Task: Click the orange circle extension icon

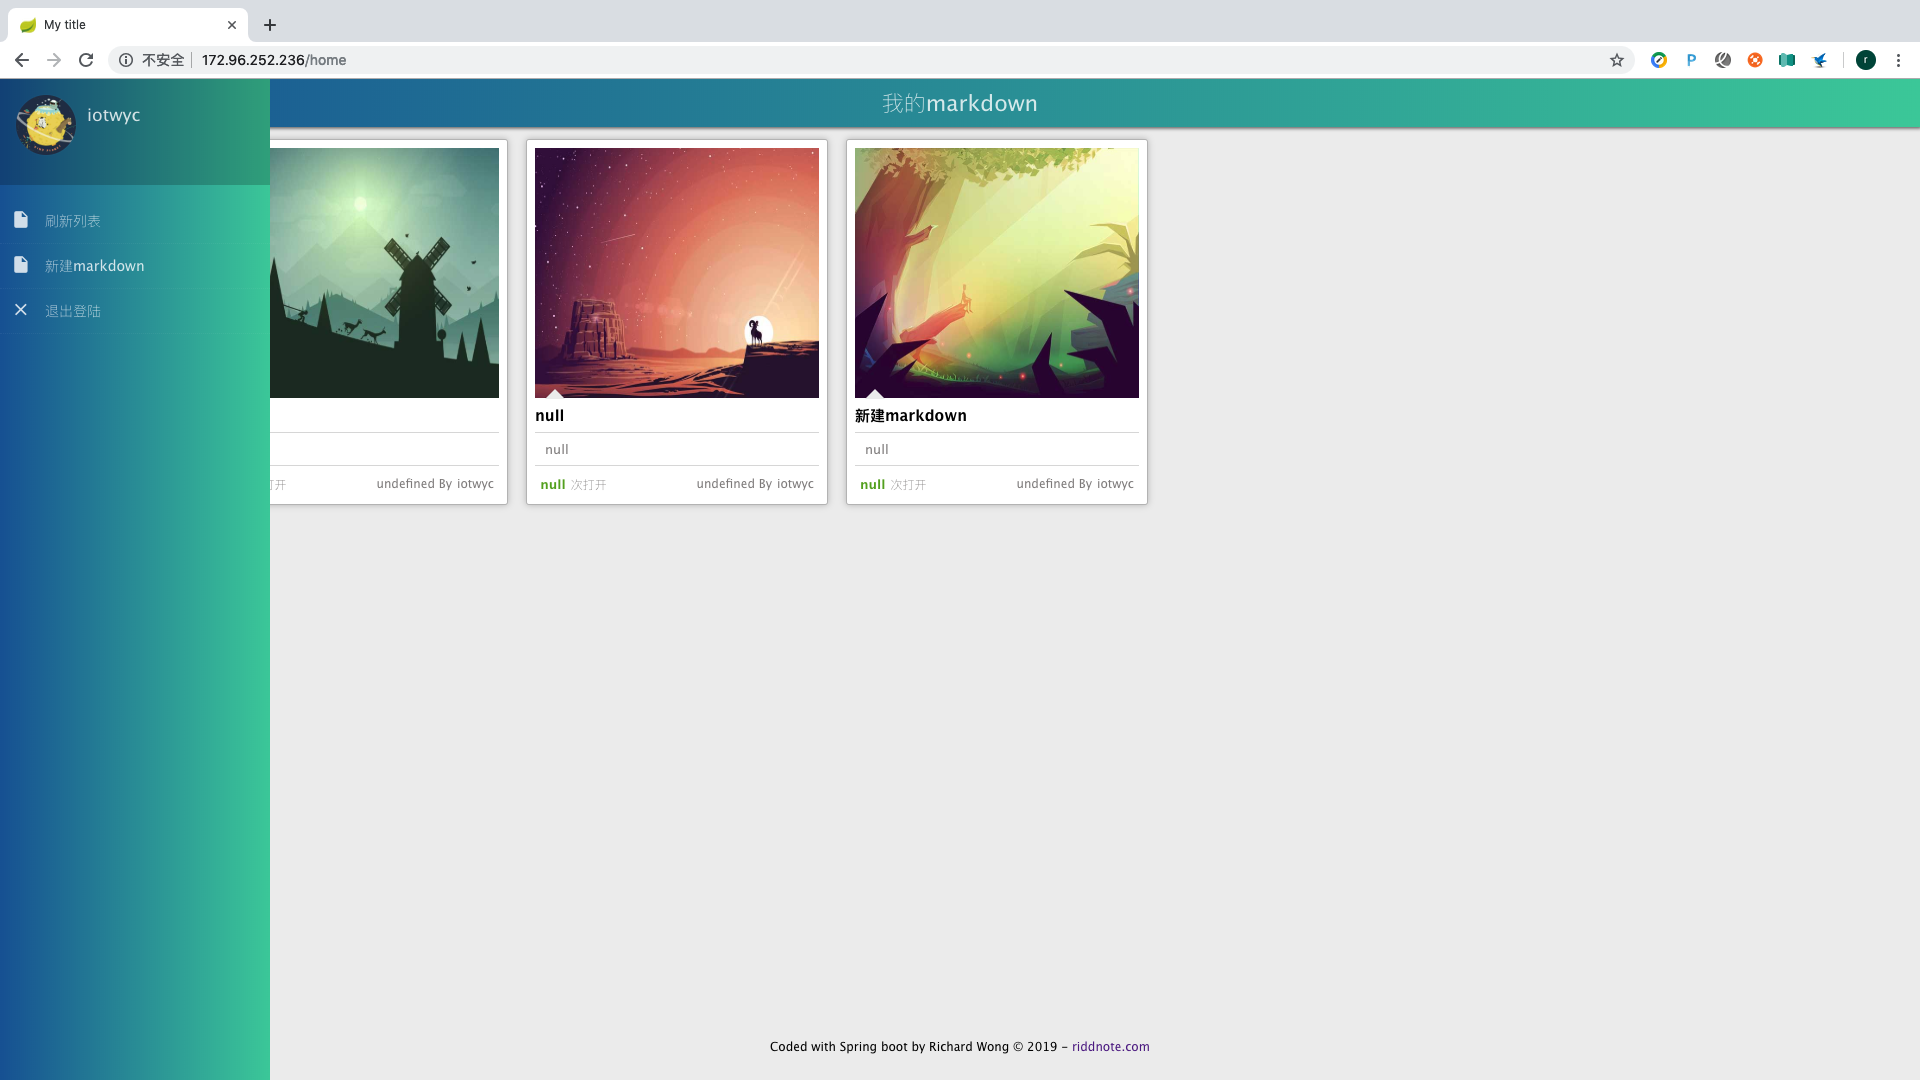Action: (1755, 60)
